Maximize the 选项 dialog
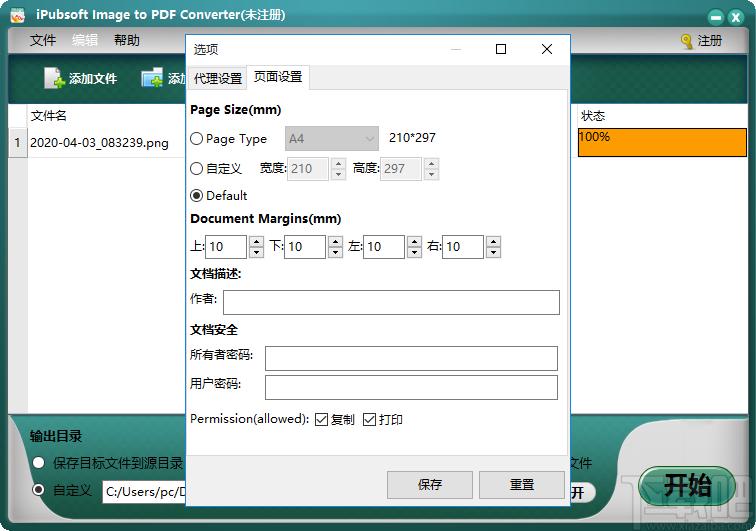Image resolution: width=756 pixels, height=531 pixels. 500,49
